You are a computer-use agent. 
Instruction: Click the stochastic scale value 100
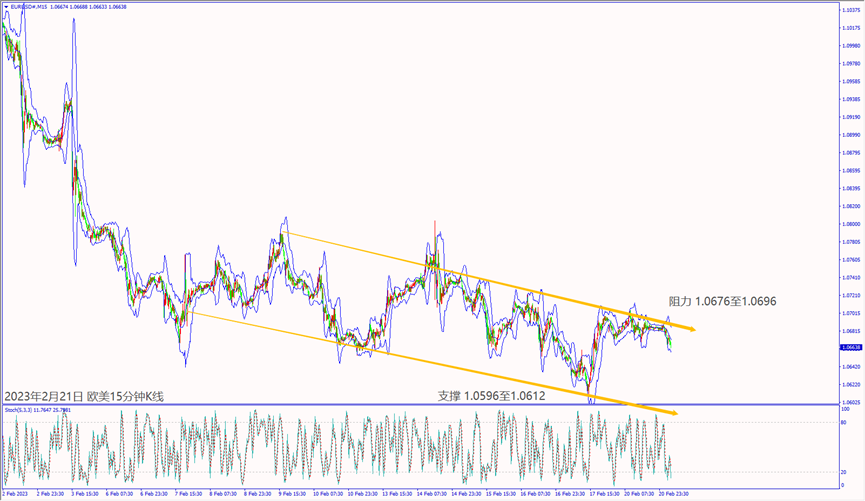click(846, 409)
